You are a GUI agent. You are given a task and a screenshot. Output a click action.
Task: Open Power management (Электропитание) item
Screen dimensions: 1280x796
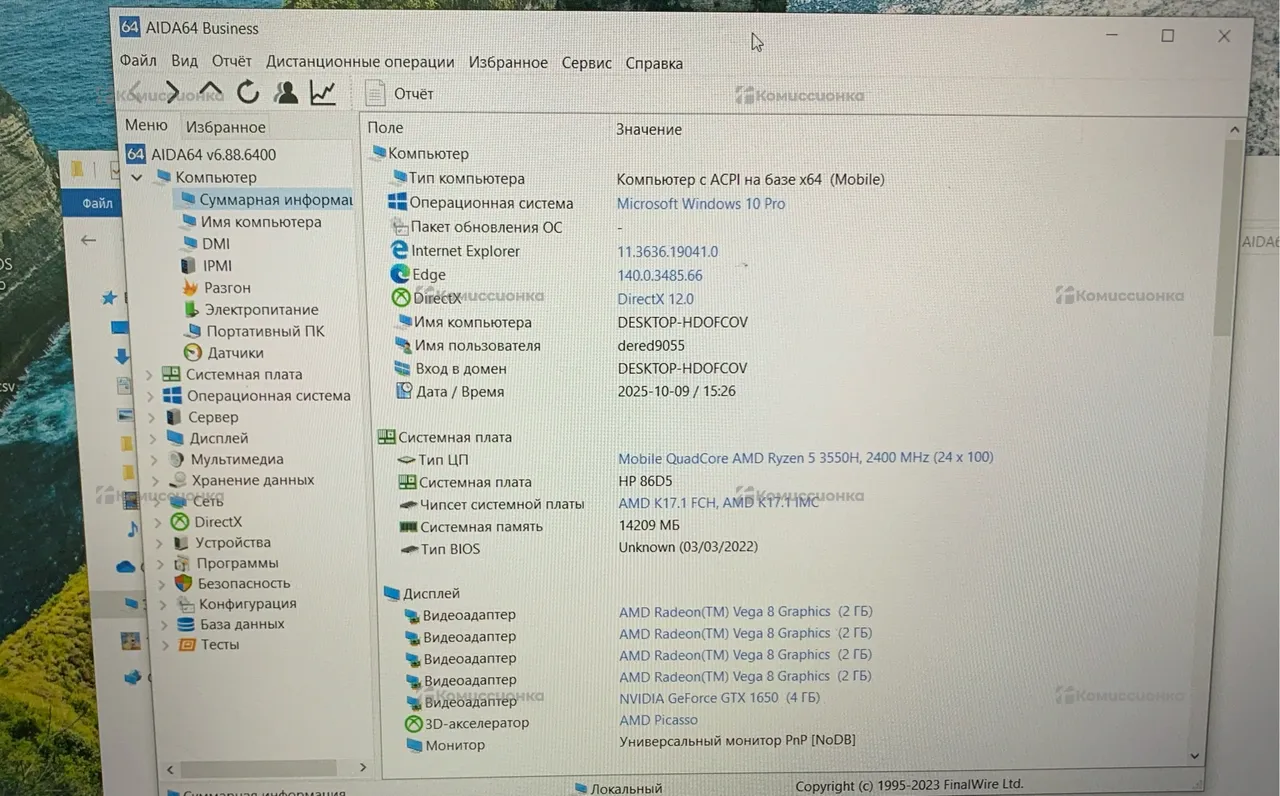(261, 310)
